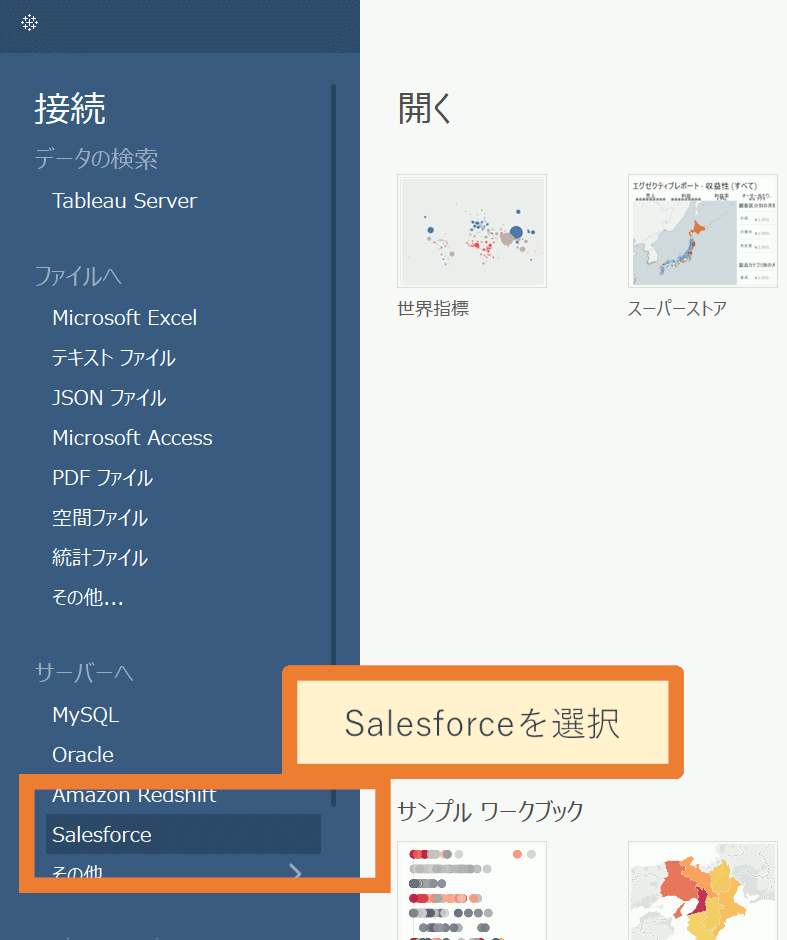
Task: Click the スーパーストア workbook label
Action: [x=677, y=309]
